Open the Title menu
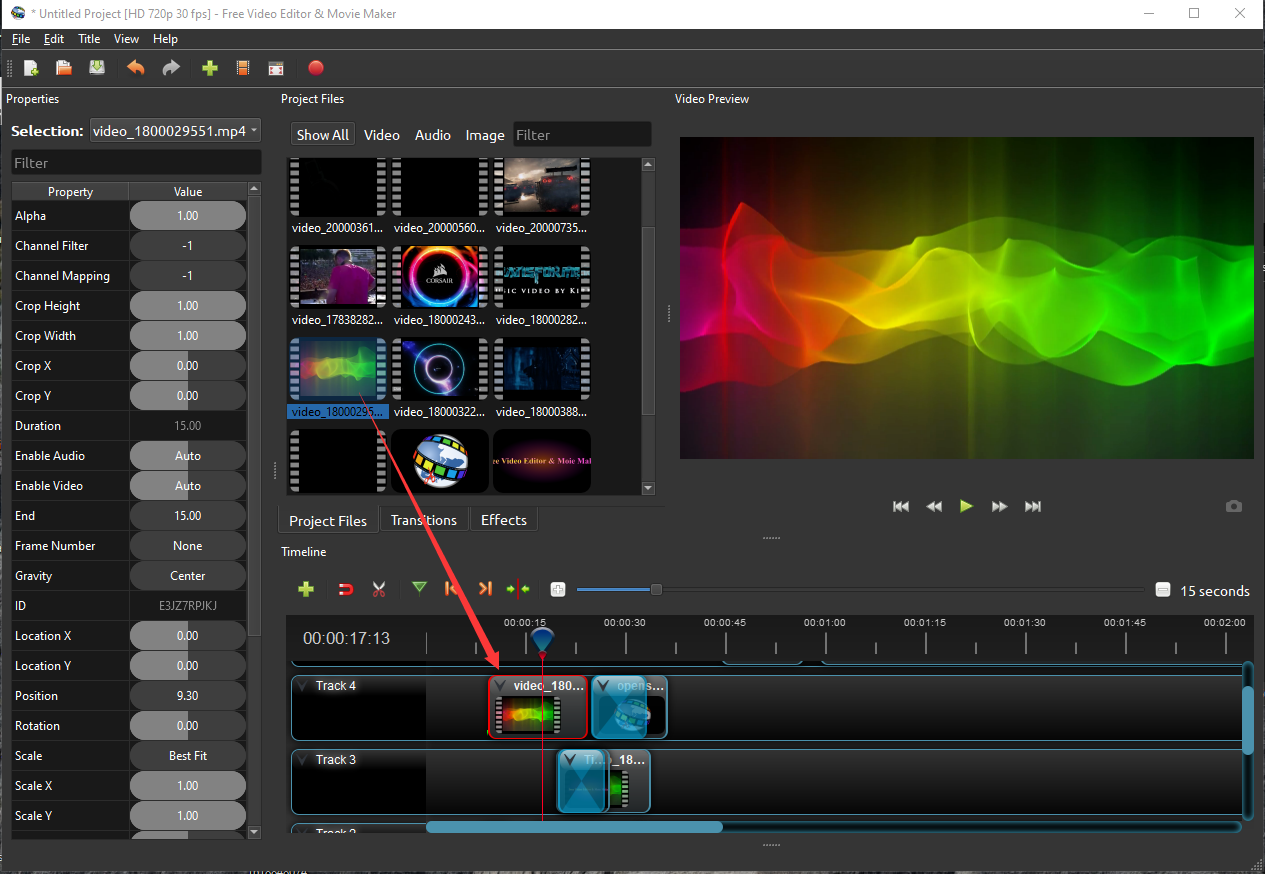Image resolution: width=1265 pixels, height=874 pixels. click(x=89, y=39)
